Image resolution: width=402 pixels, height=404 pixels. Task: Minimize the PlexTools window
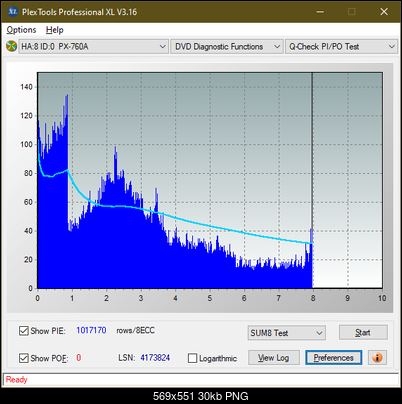click(x=320, y=12)
